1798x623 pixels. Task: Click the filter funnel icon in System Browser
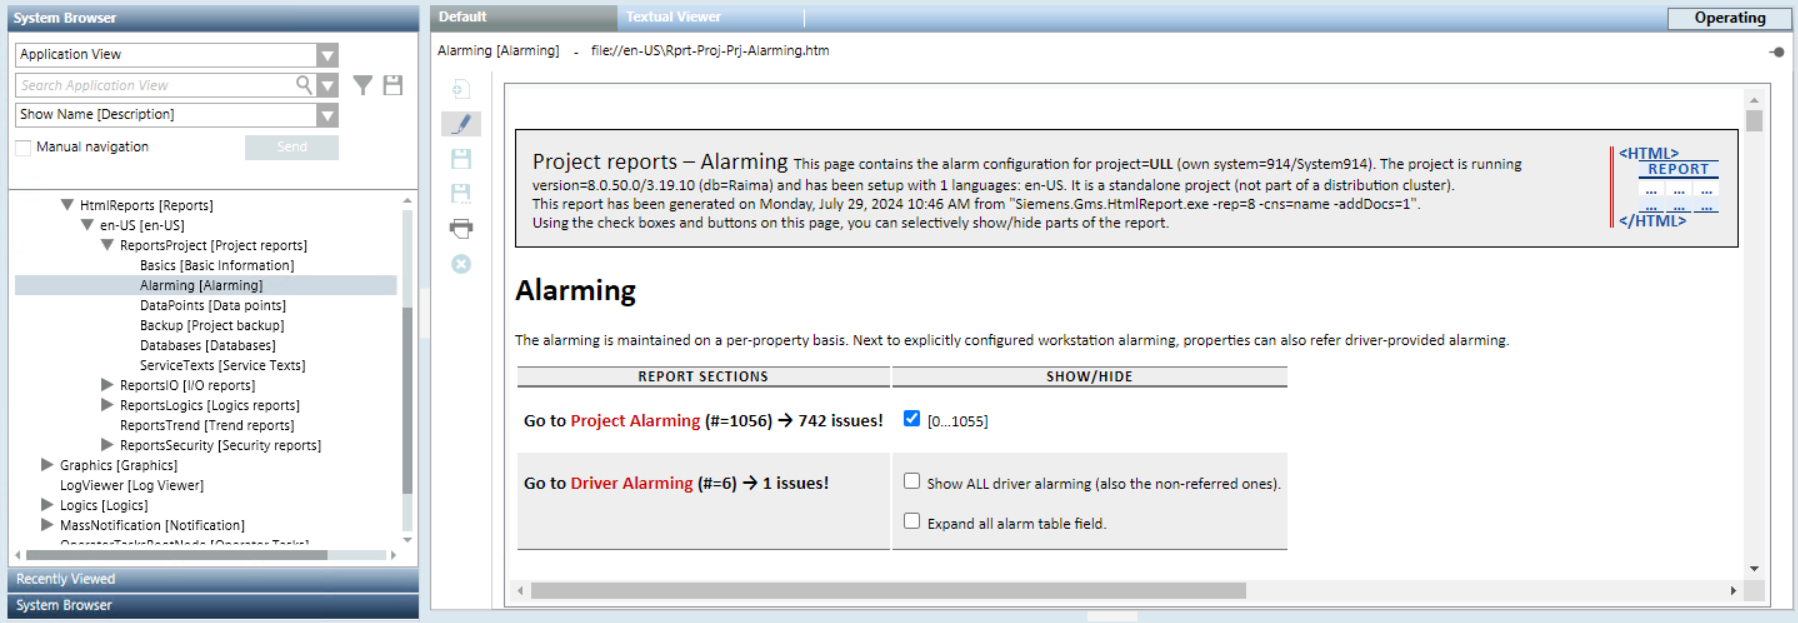click(x=363, y=86)
